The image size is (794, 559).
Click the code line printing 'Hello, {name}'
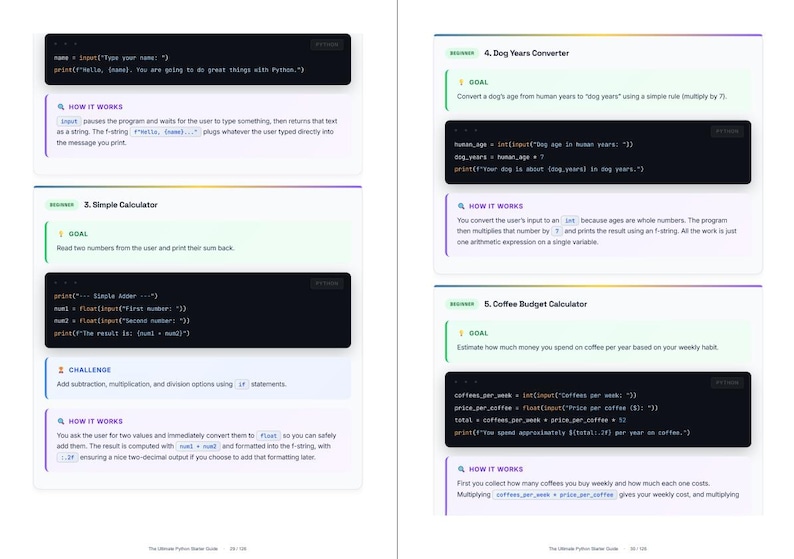pos(179,70)
